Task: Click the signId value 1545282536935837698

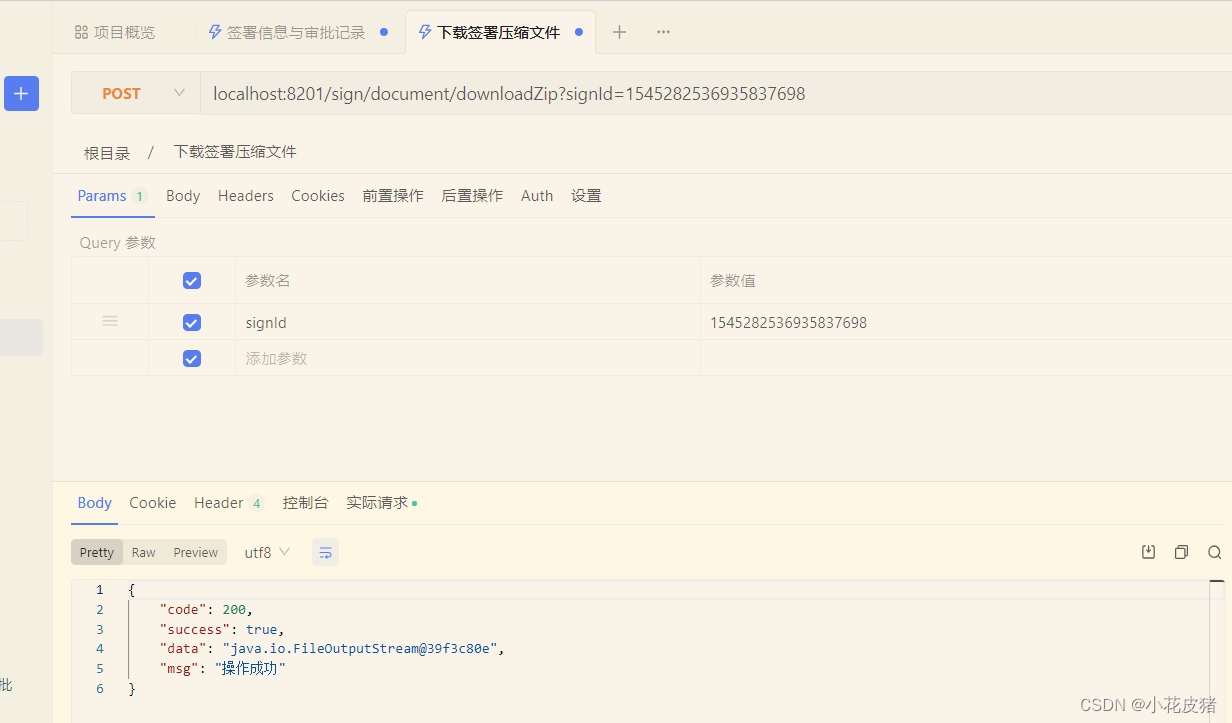Action: pyautogui.click(x=788, y=323)
